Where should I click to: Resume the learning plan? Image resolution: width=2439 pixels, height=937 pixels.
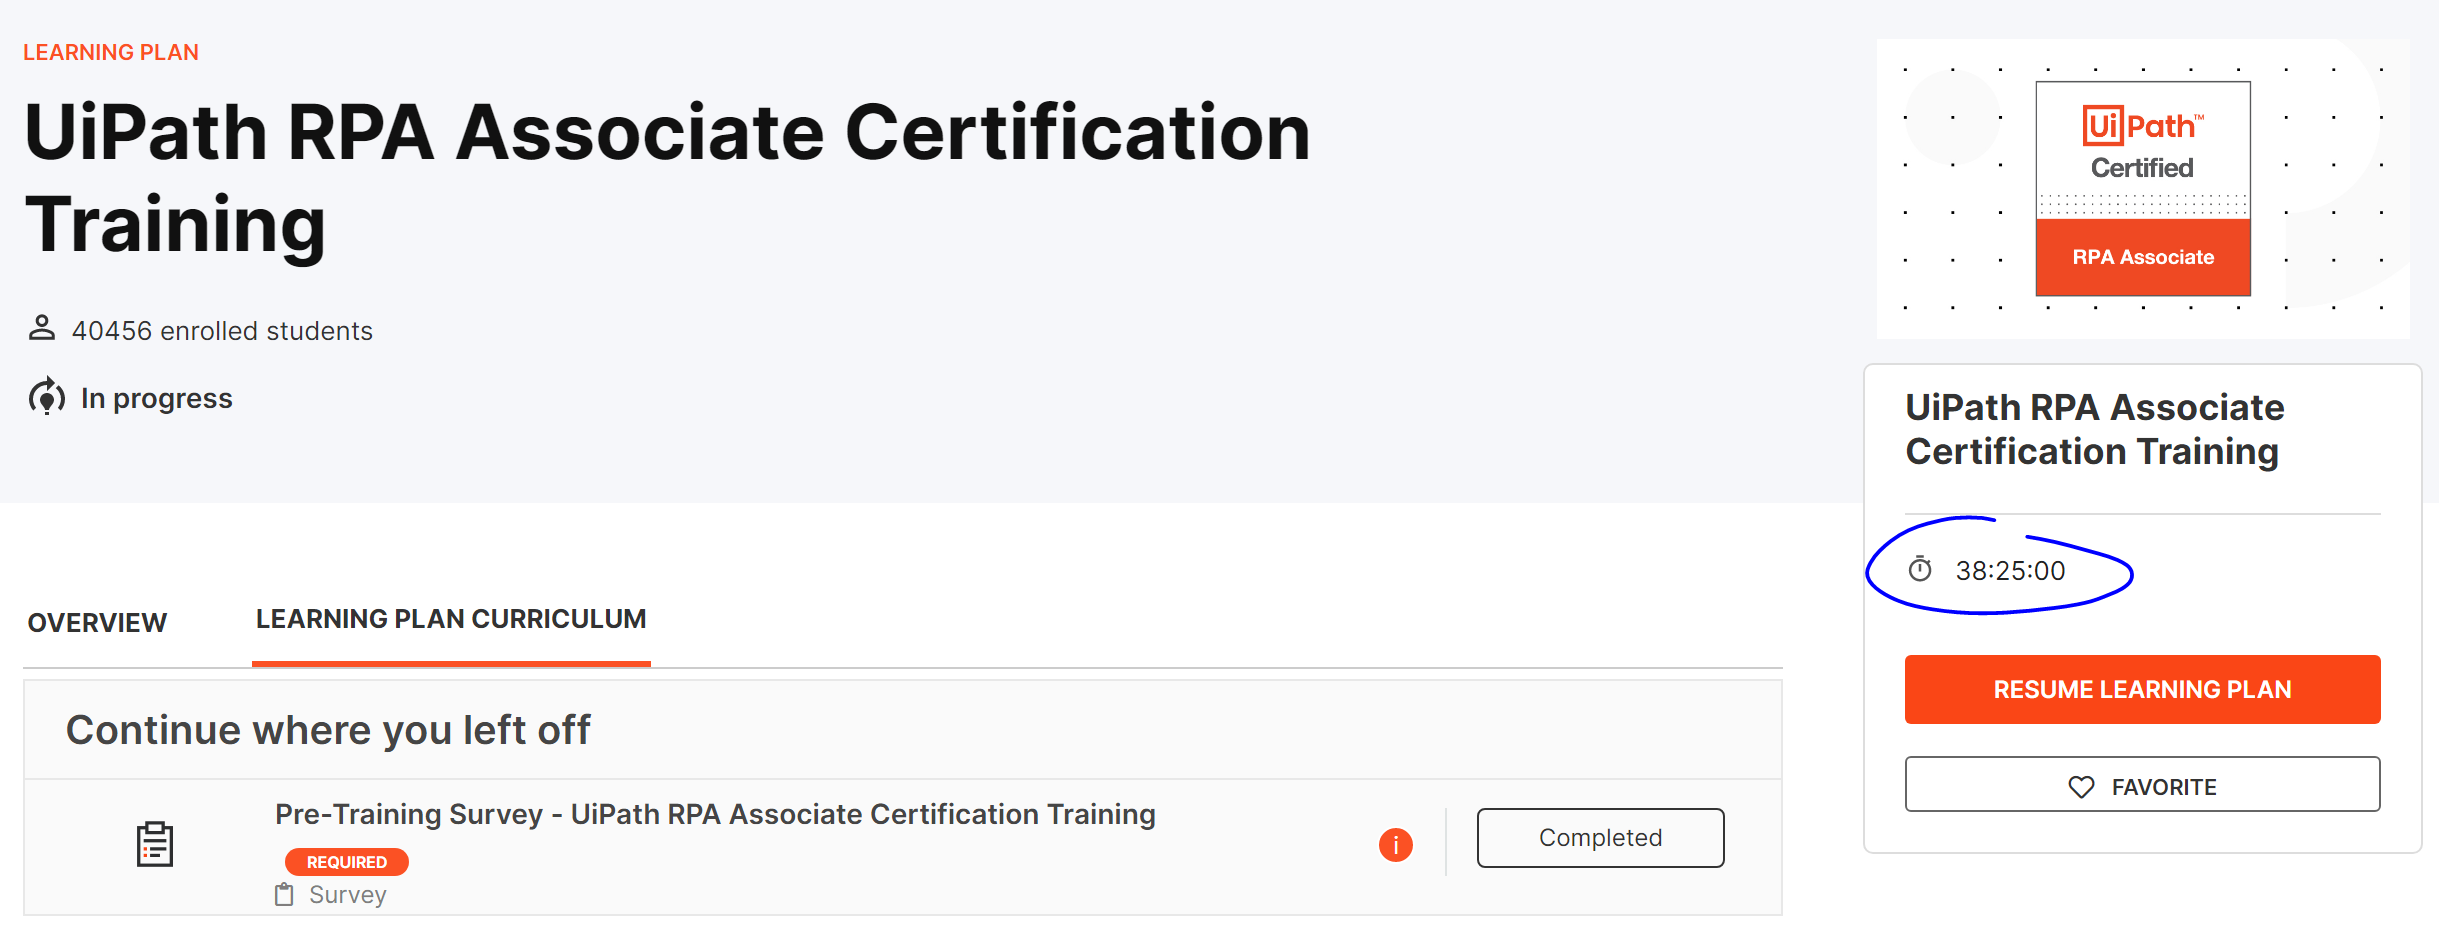tap(2142, 689)
